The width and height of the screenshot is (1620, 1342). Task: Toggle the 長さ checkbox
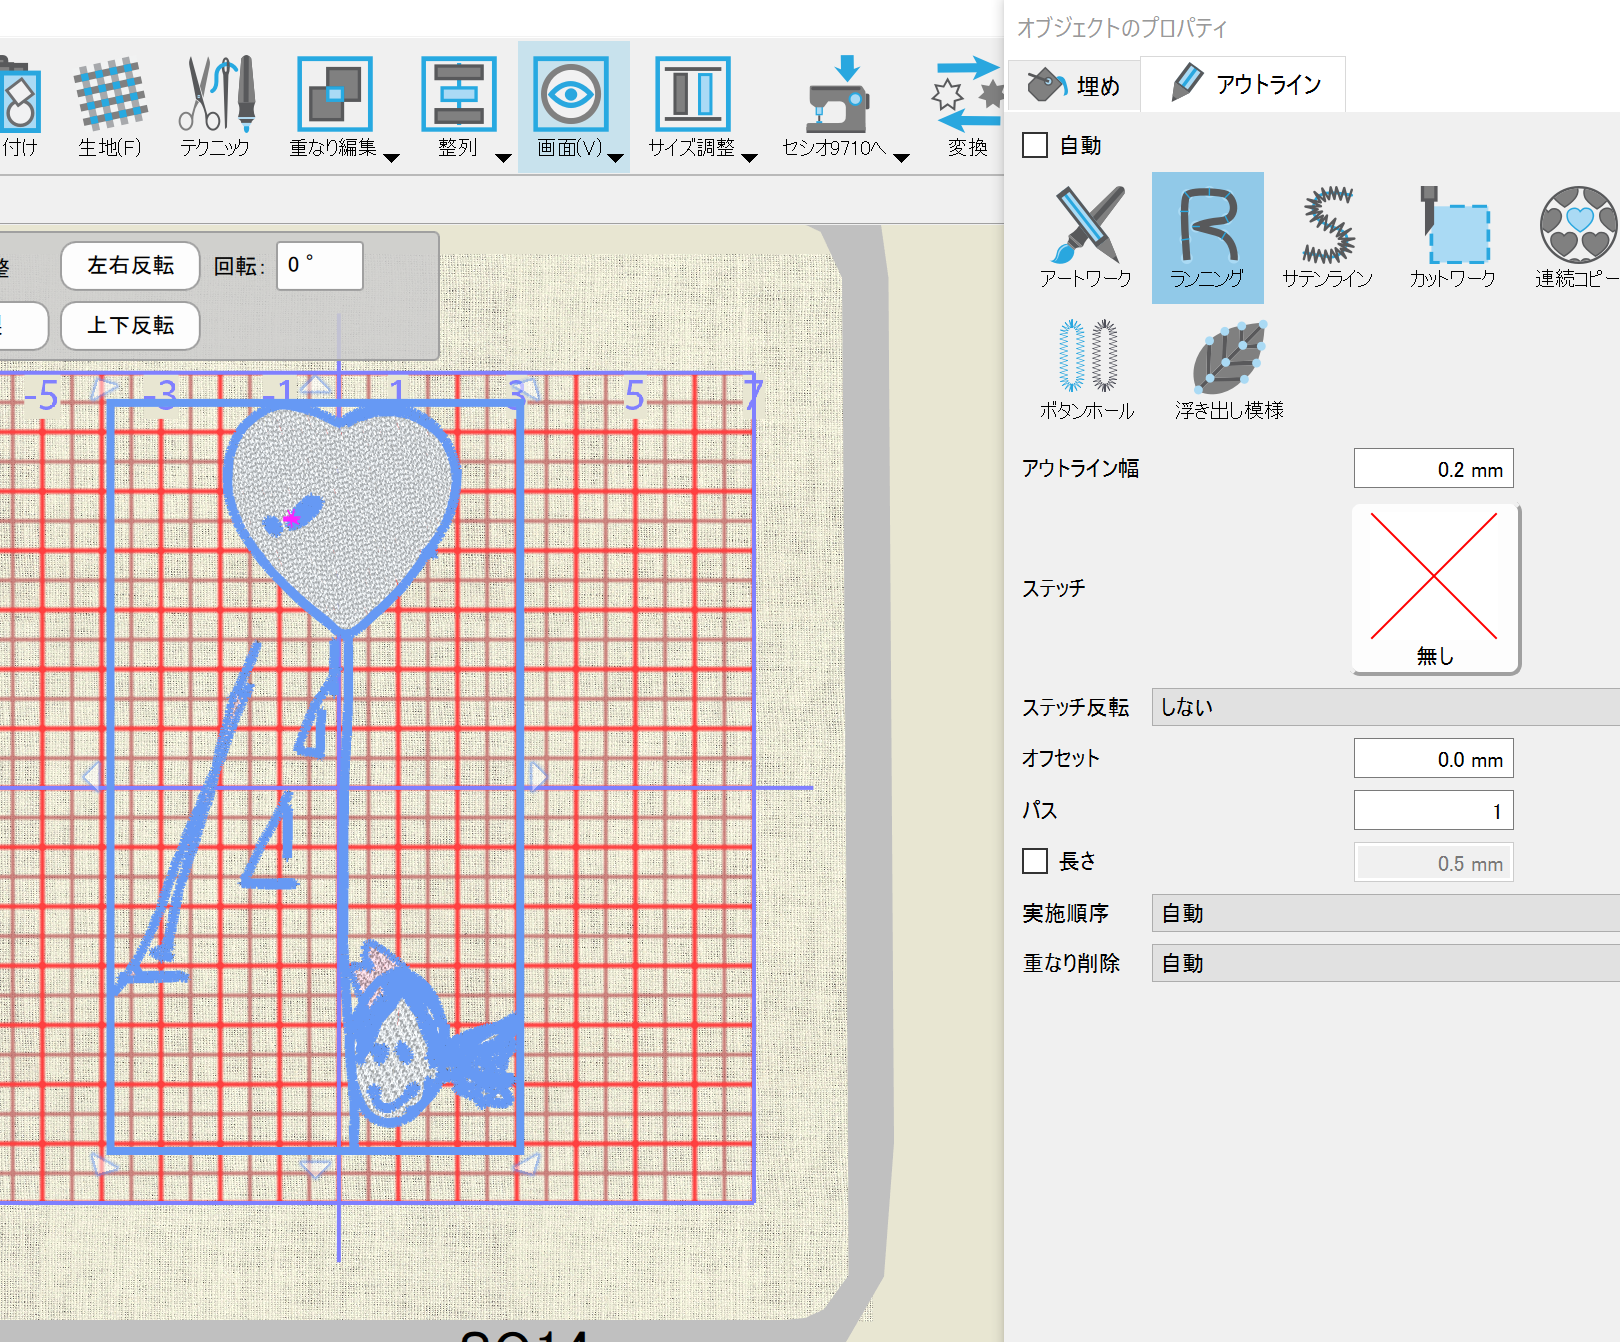click(1035, 861)
